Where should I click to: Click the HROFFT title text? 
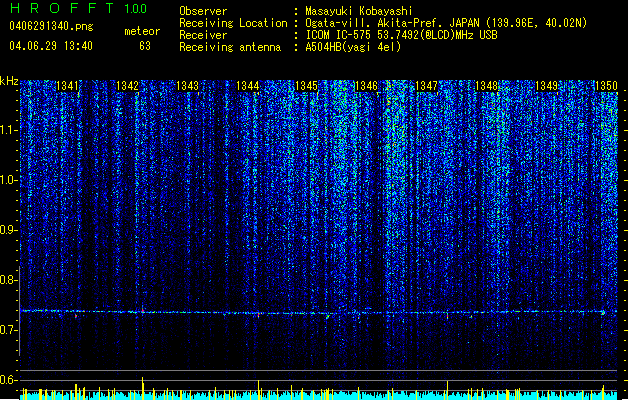(x=62, y=8)
